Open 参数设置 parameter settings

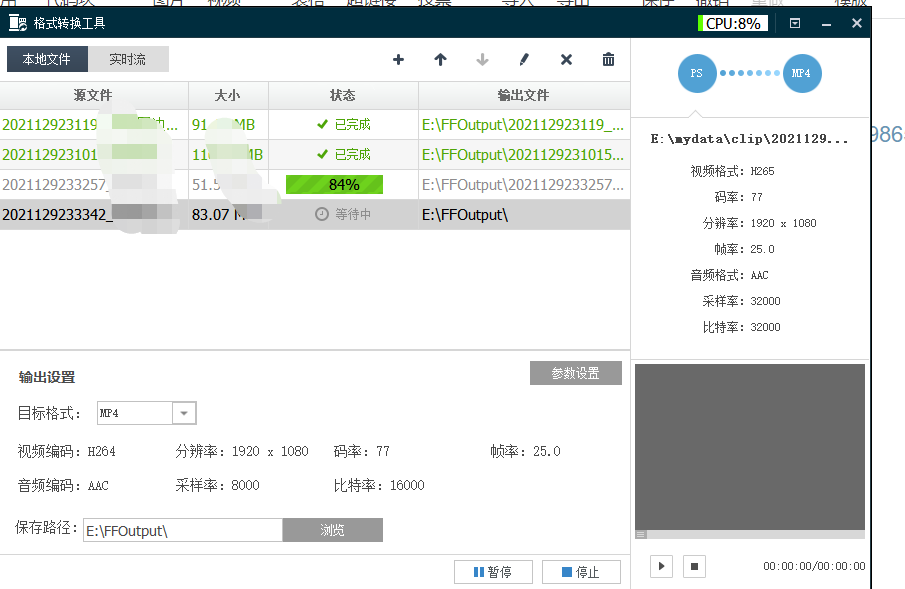pos(575,373)
